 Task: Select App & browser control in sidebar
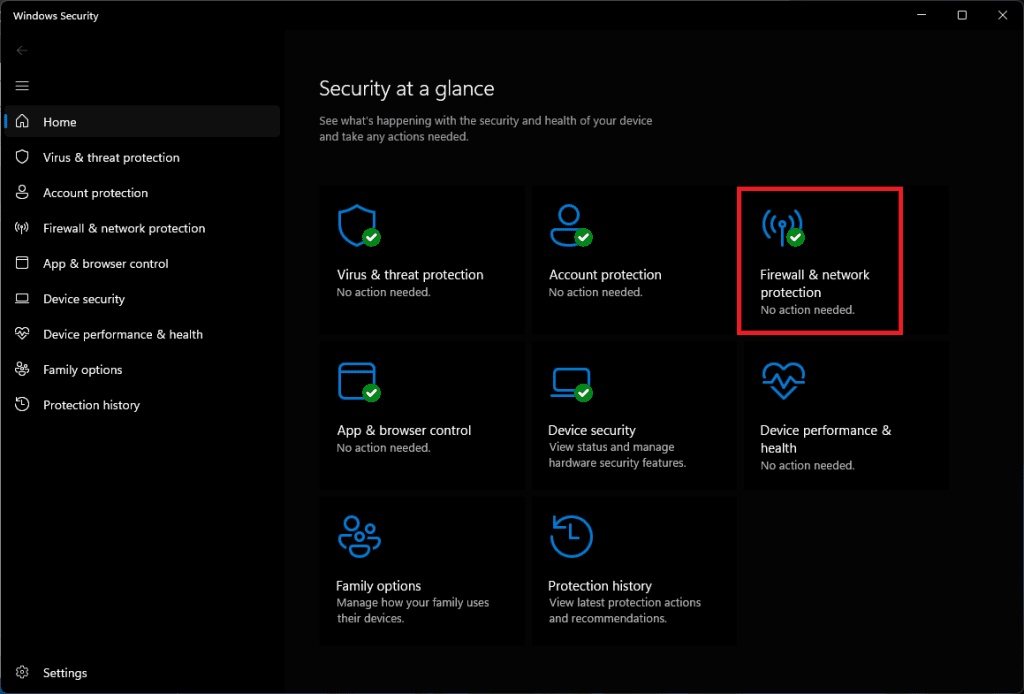coord(105,264)
